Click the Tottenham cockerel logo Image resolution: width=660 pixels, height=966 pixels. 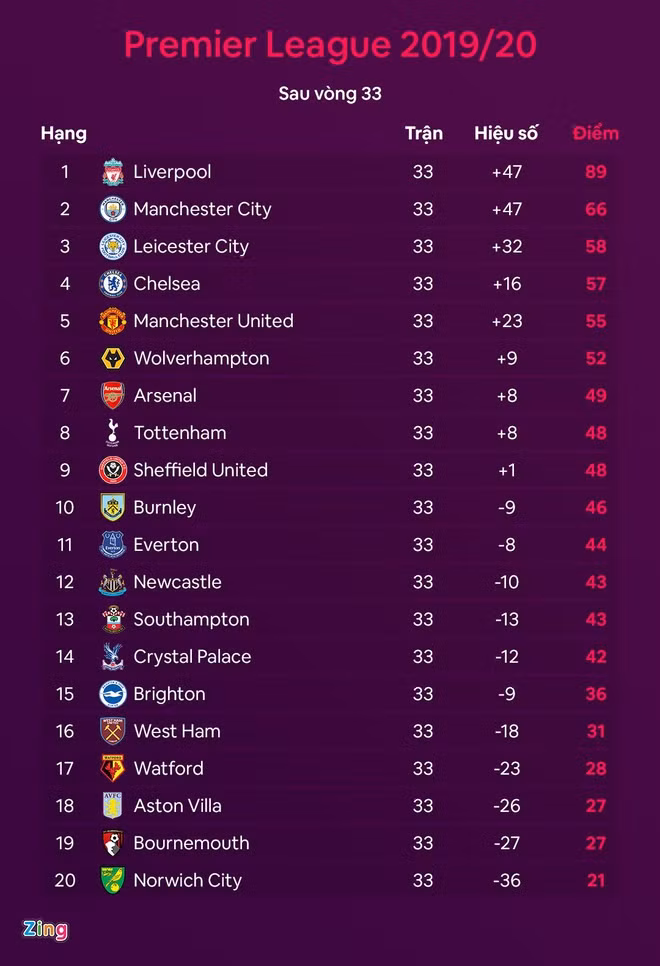point(113,433)
